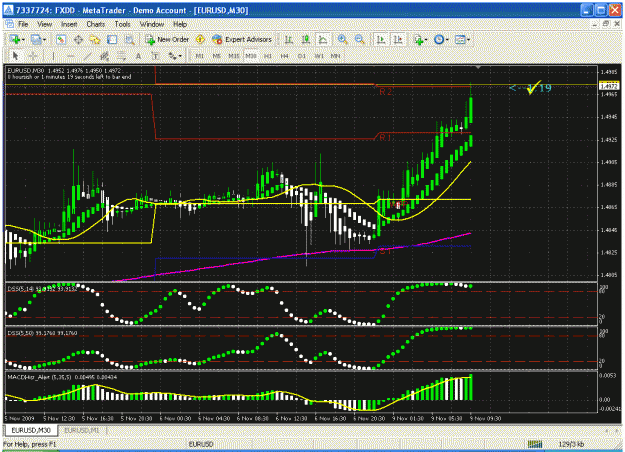Switch chart to line chart icon

point(322,39)
